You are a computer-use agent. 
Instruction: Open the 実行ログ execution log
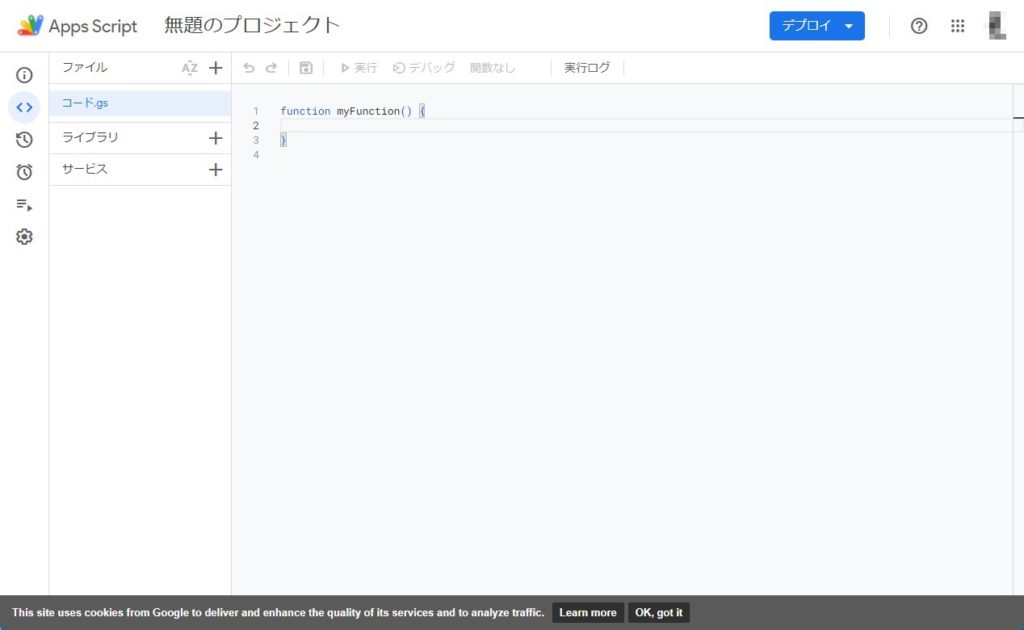(587, 68)
